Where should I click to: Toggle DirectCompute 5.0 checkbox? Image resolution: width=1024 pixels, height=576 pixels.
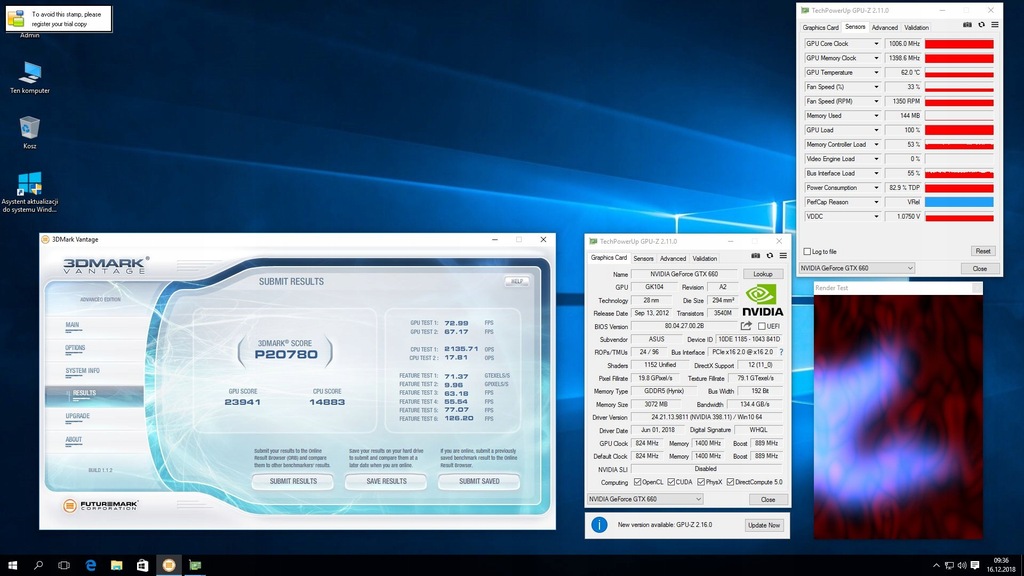730,482
